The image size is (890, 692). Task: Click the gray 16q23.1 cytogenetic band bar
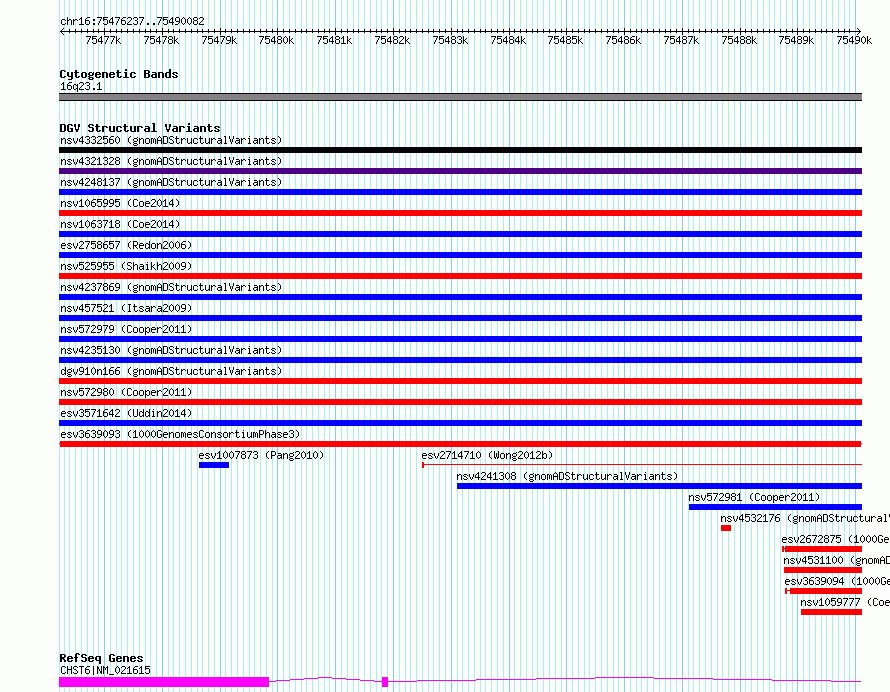460,97
